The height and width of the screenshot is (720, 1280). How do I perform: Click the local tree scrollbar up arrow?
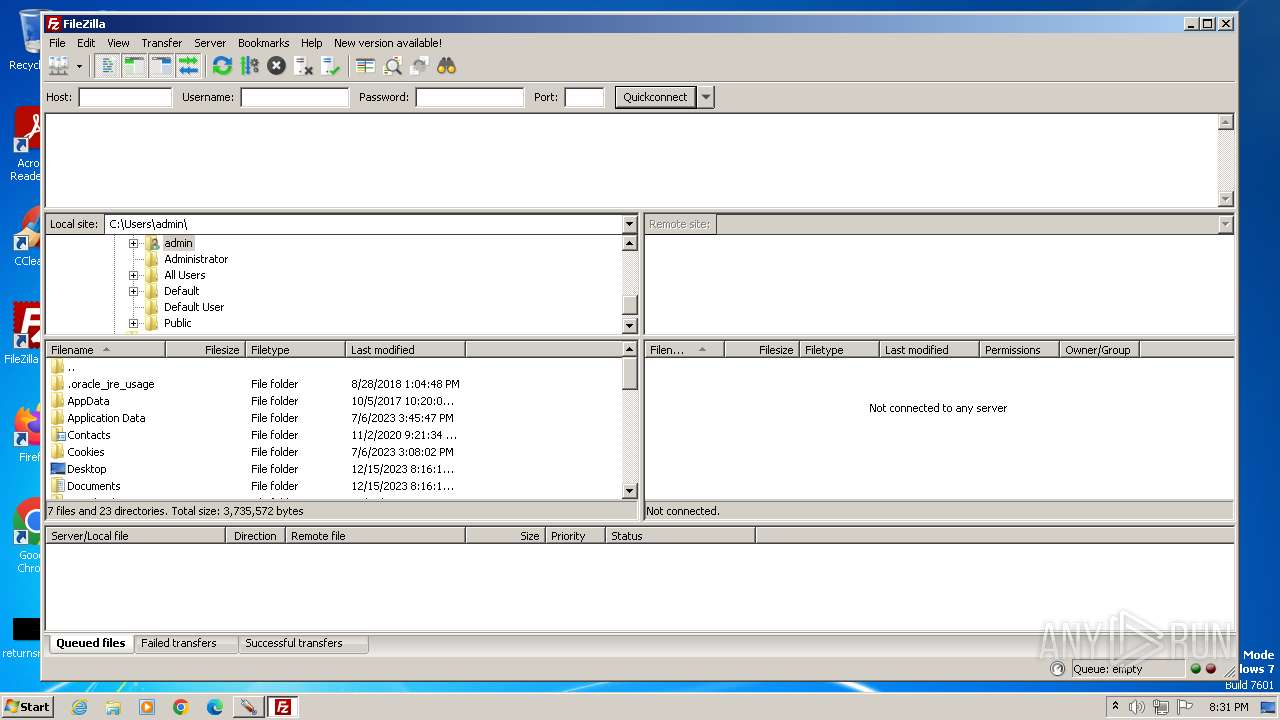coord(629,243)
